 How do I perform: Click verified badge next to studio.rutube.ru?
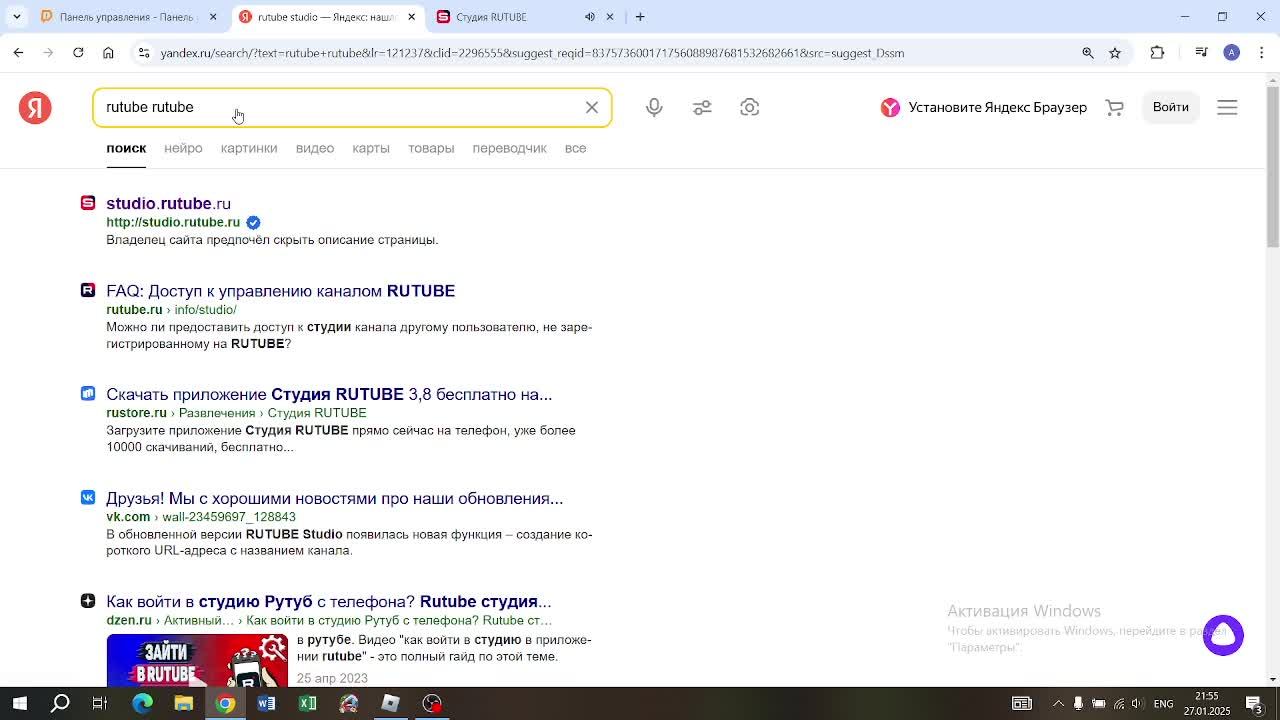point(253,222)
